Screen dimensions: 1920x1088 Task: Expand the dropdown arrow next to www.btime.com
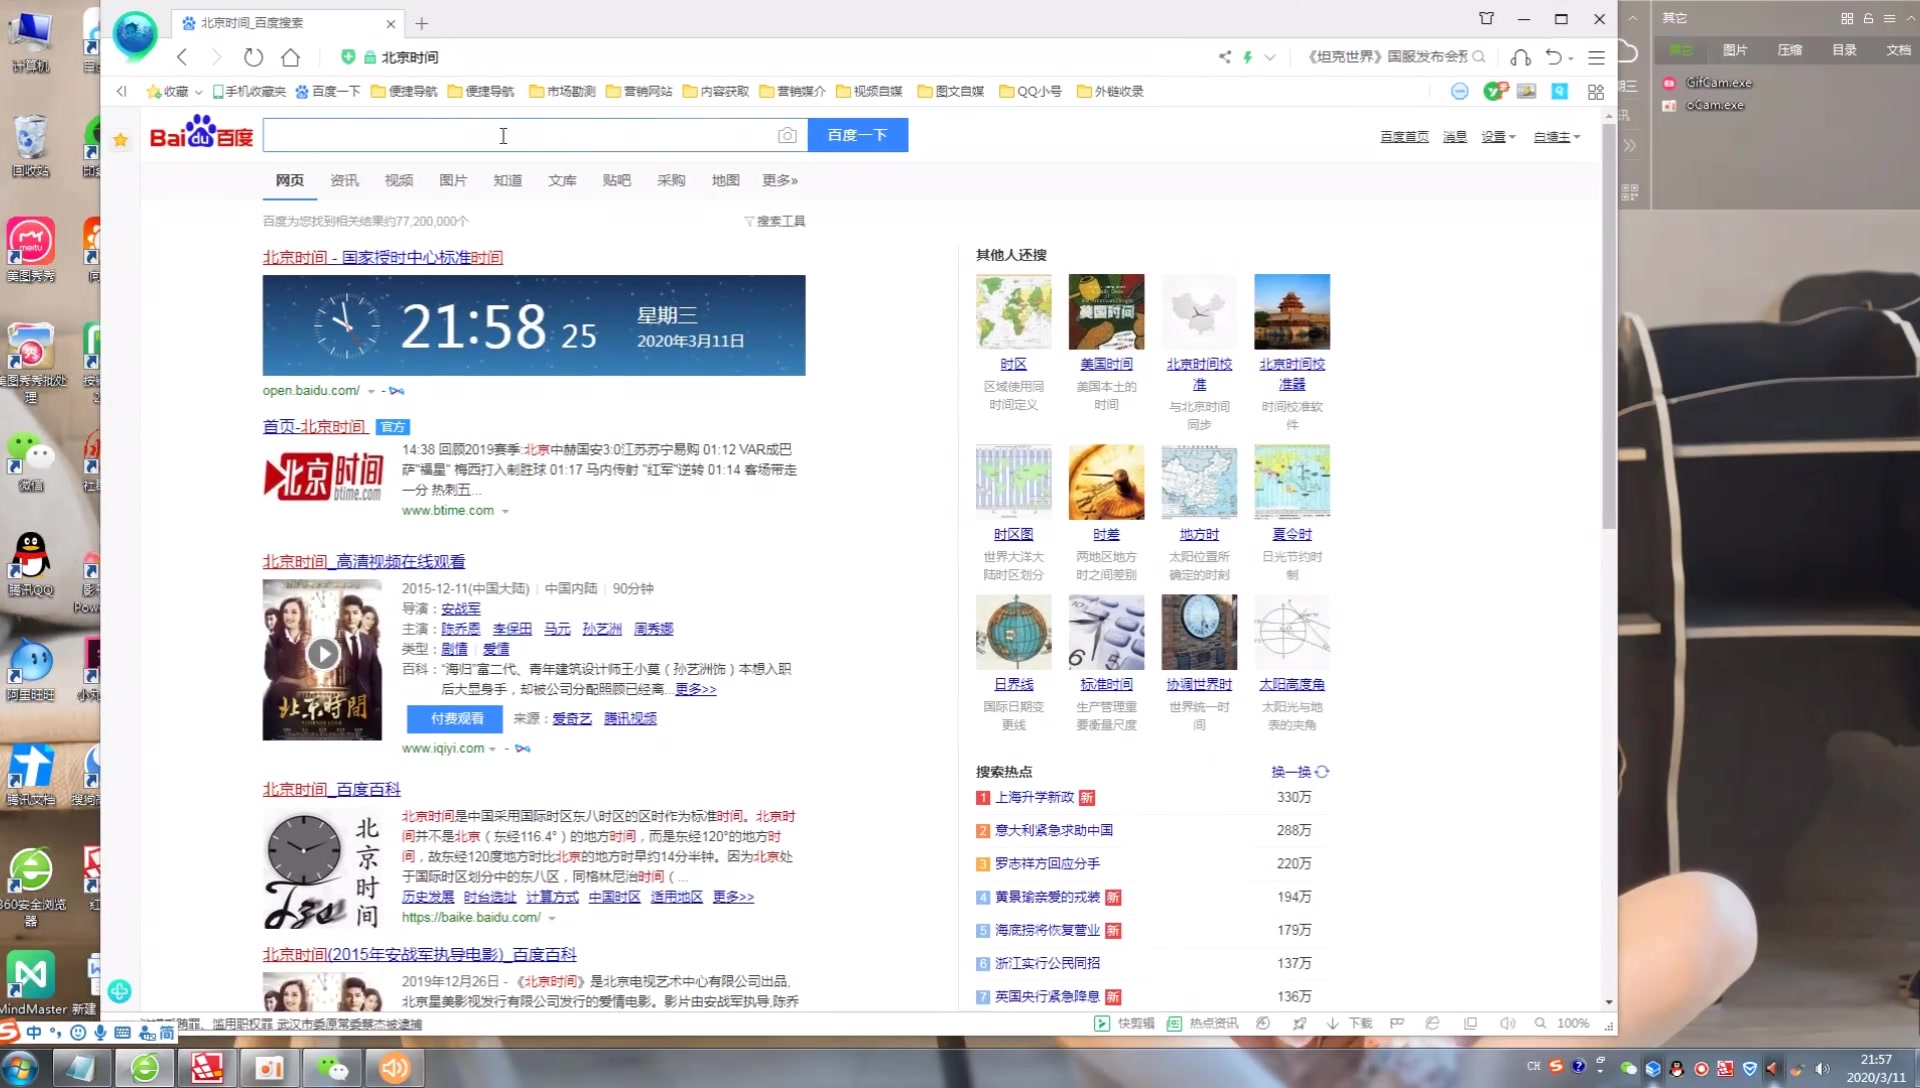click(505, 511)
